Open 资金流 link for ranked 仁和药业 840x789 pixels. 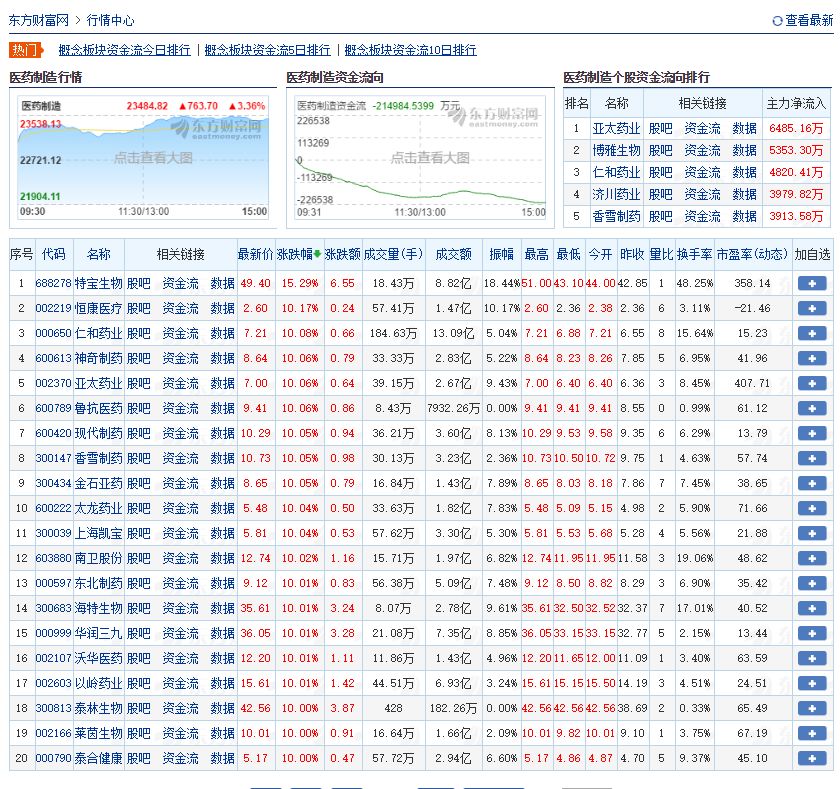pyautogui.click(x=702, y=172)
